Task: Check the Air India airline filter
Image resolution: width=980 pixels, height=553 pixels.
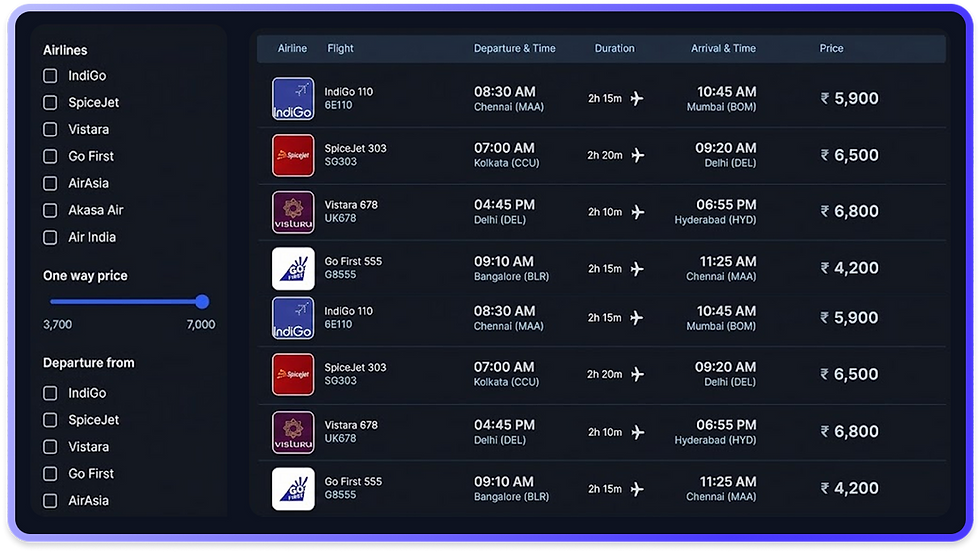Action: (x=50, y=237)
